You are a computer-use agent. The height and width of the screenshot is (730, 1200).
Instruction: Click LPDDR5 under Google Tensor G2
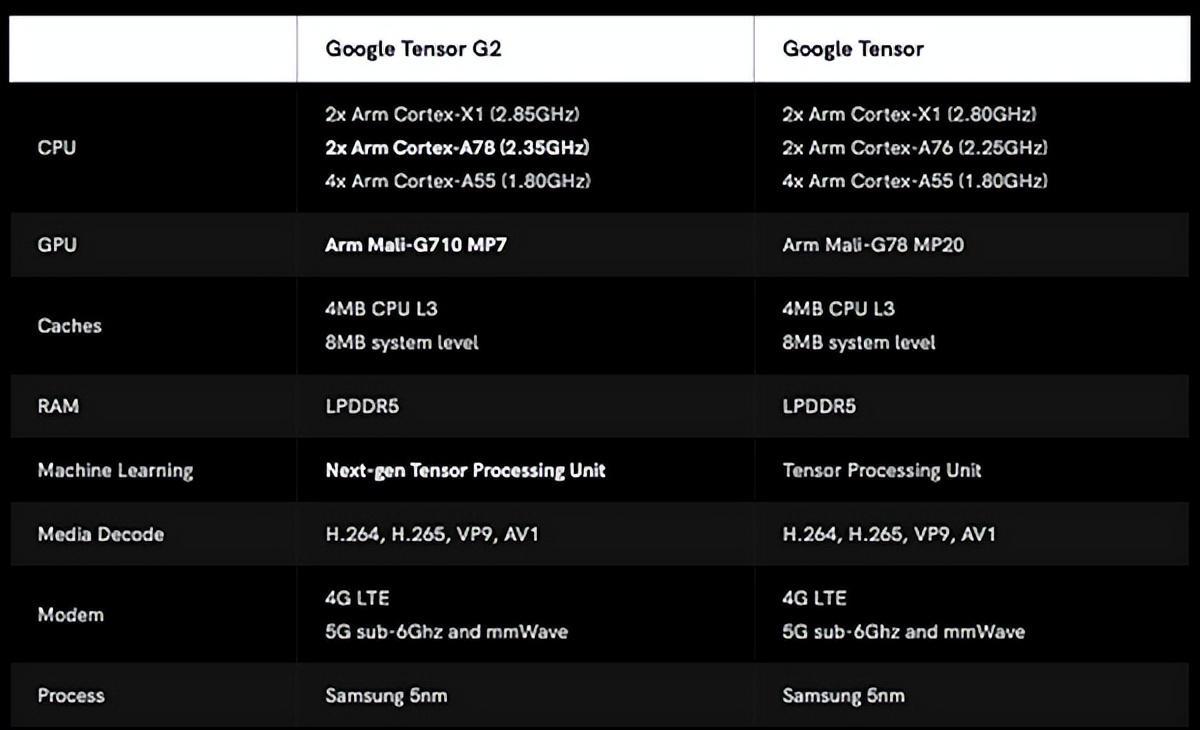362,407
